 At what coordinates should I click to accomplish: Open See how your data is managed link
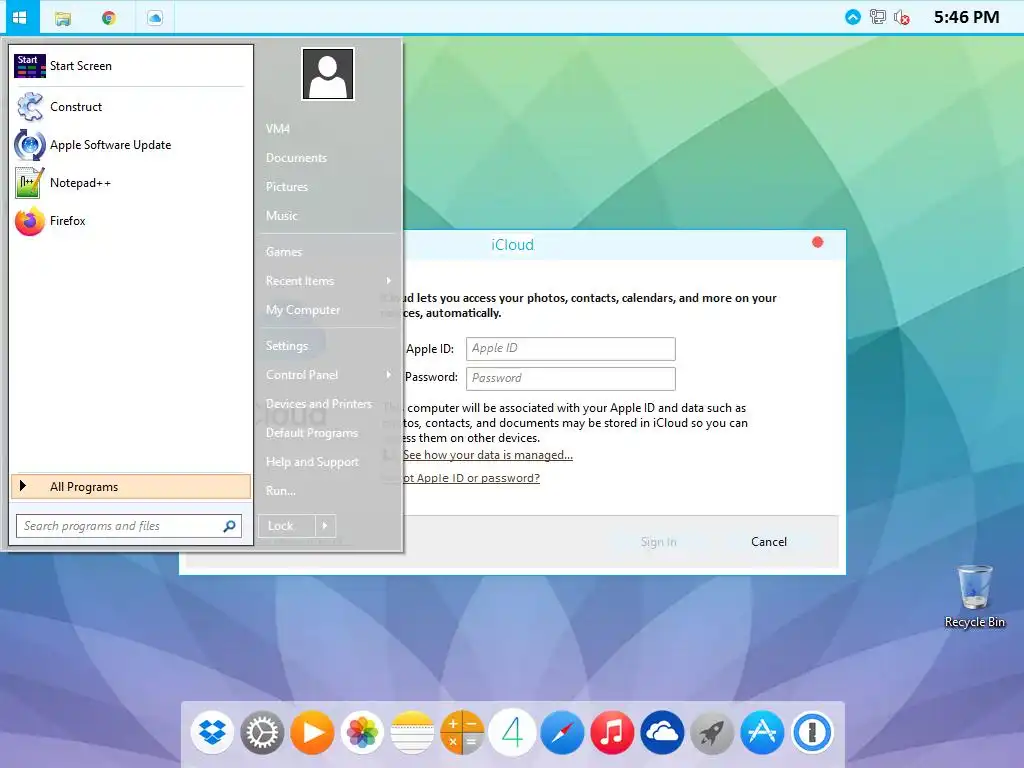click(487, 455)
